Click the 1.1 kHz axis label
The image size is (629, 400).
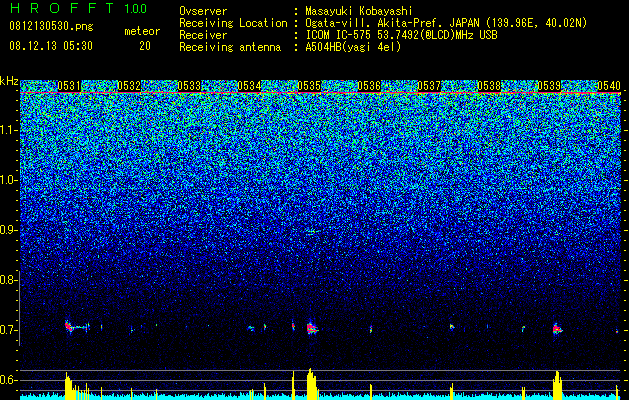coord(9,130)
